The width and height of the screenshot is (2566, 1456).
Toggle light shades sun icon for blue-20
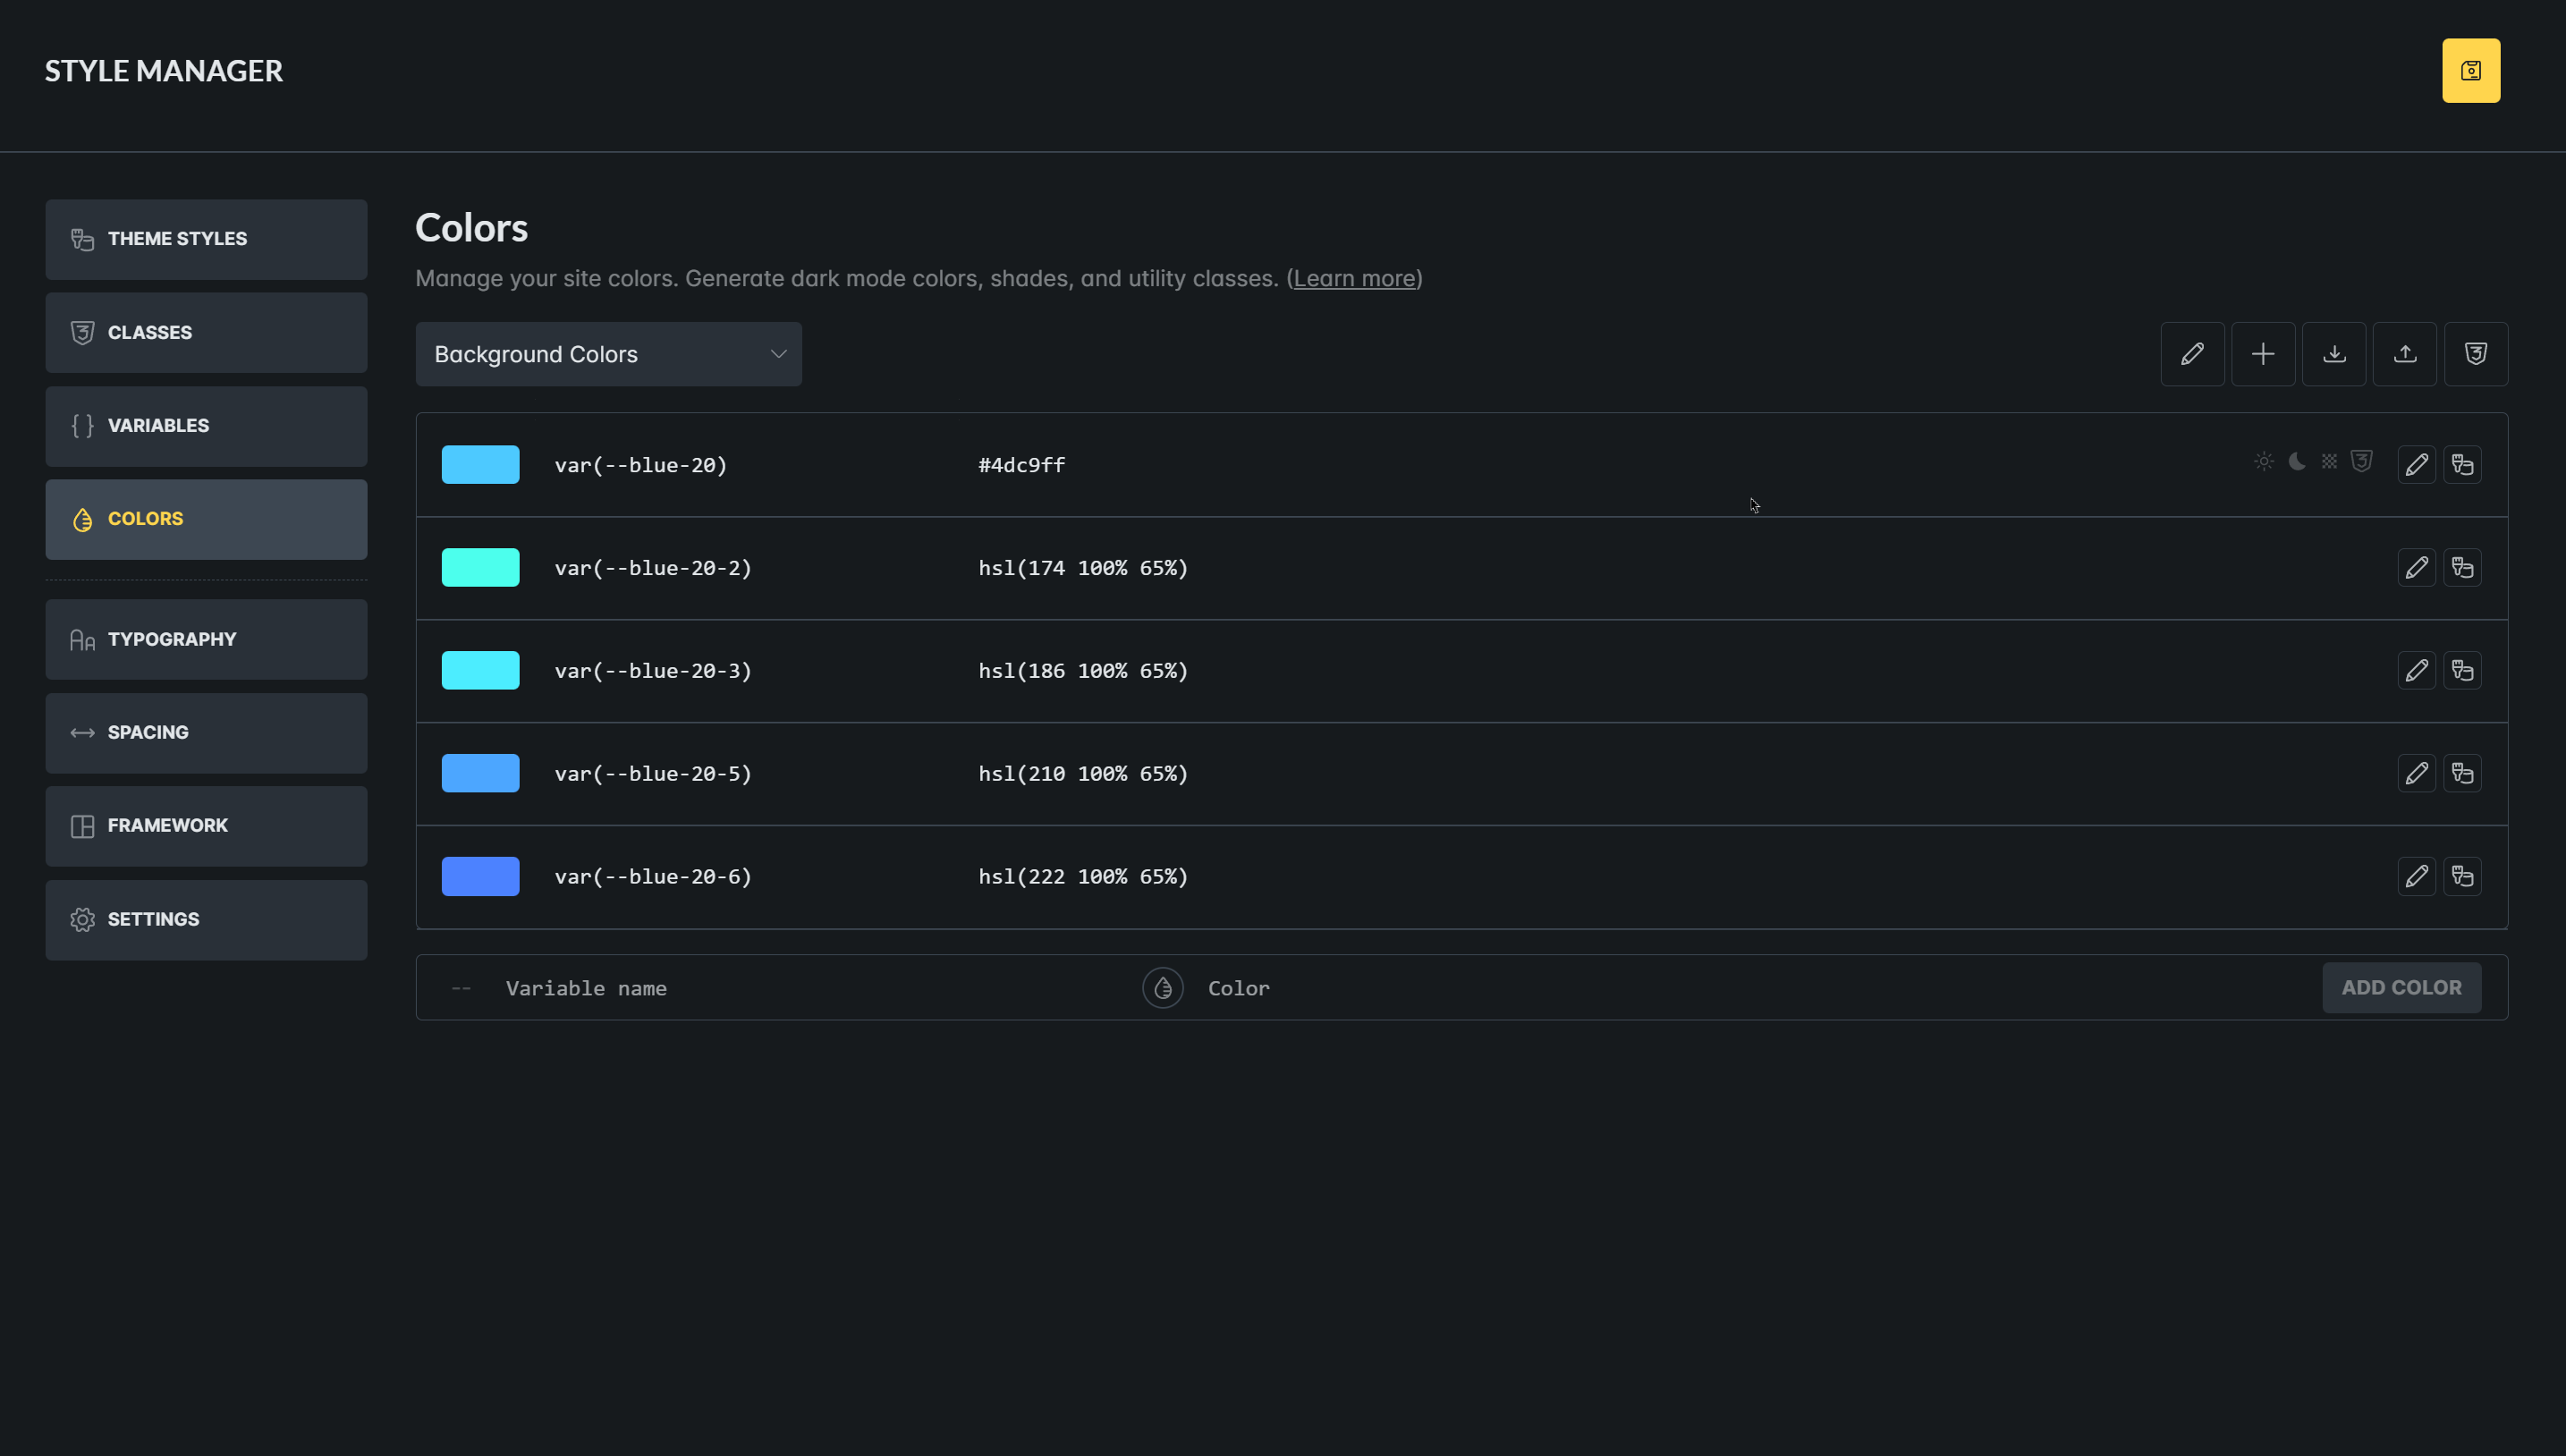2264,461
